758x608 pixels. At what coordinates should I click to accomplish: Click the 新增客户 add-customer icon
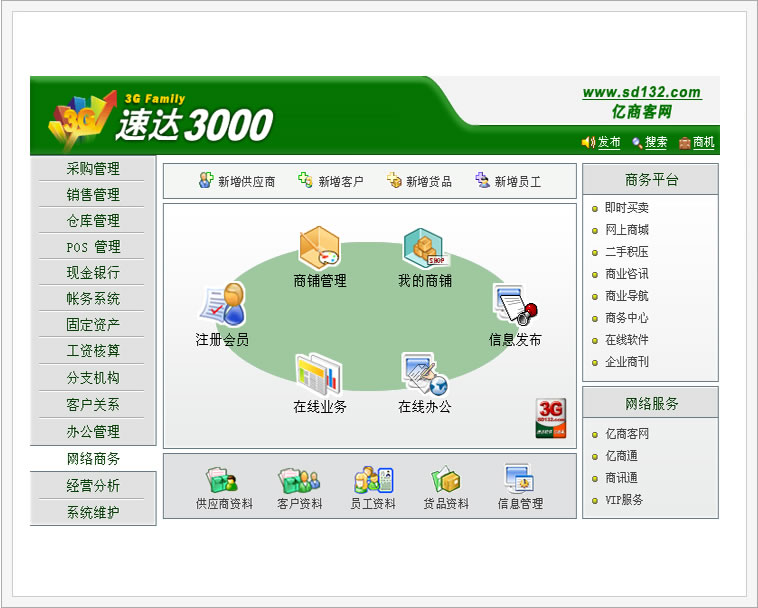coord(305,180)
